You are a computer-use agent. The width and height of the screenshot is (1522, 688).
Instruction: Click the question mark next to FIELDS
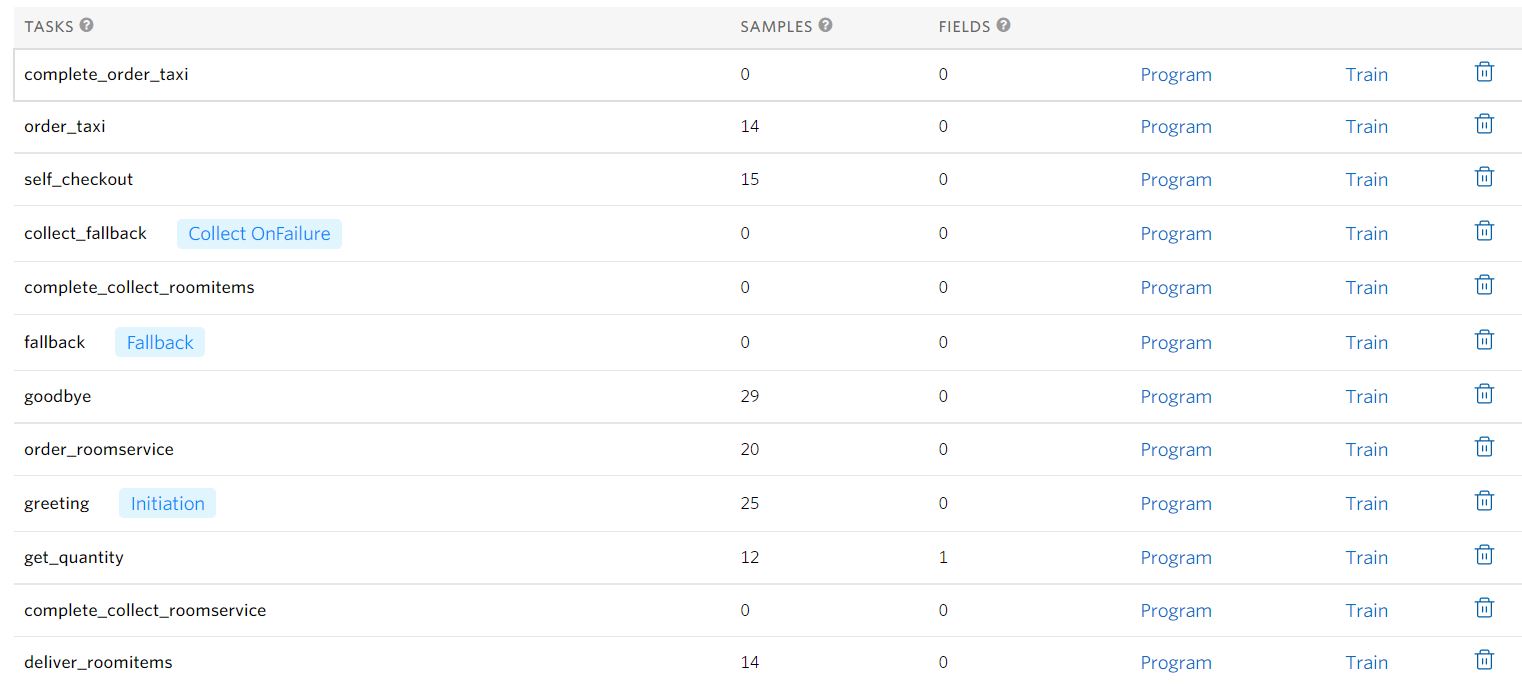click(x=1003, y=25)
